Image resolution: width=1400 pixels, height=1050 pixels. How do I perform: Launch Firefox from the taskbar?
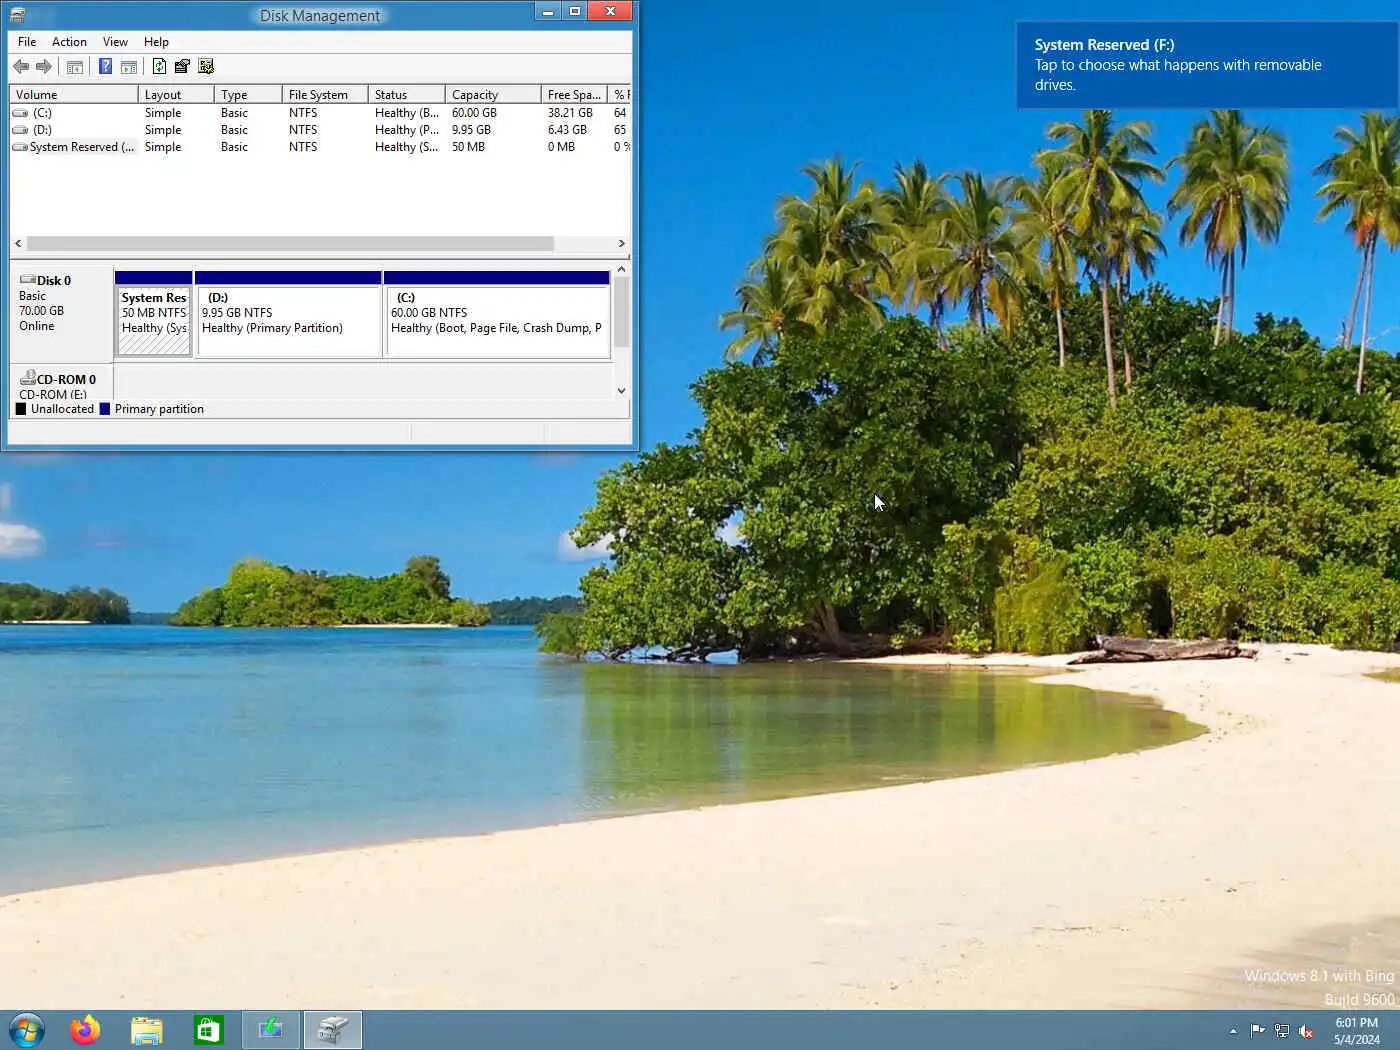click(86, 1030)
